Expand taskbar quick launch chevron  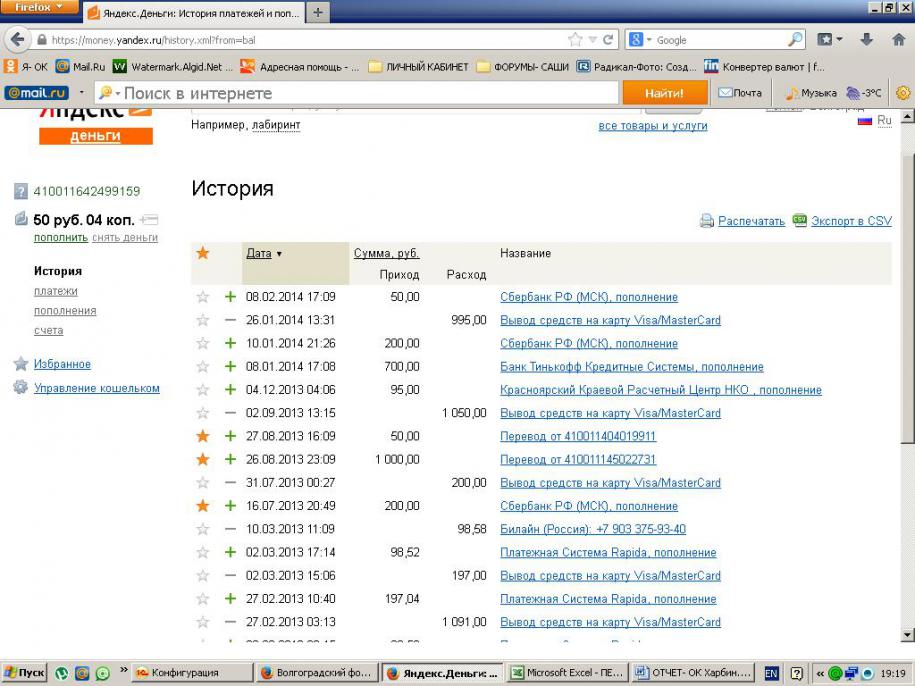[123, 670]
